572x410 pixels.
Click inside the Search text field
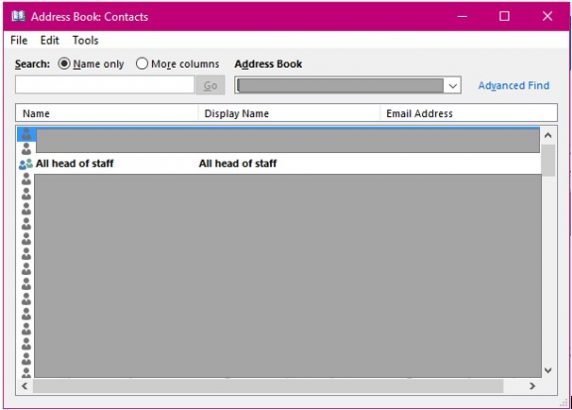pyautogui.click(x=105, y=85)
